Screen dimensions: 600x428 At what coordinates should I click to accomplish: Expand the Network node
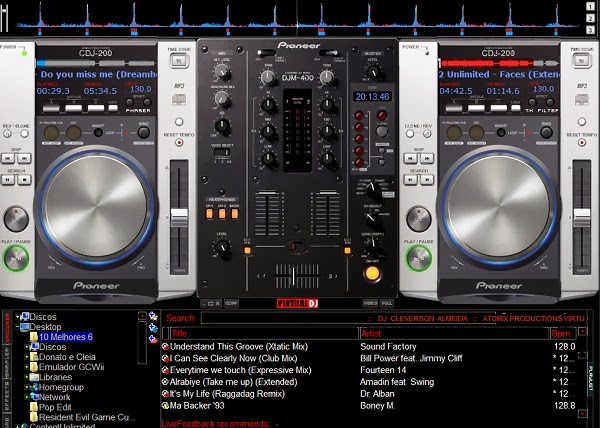click(x=27, y=397)
